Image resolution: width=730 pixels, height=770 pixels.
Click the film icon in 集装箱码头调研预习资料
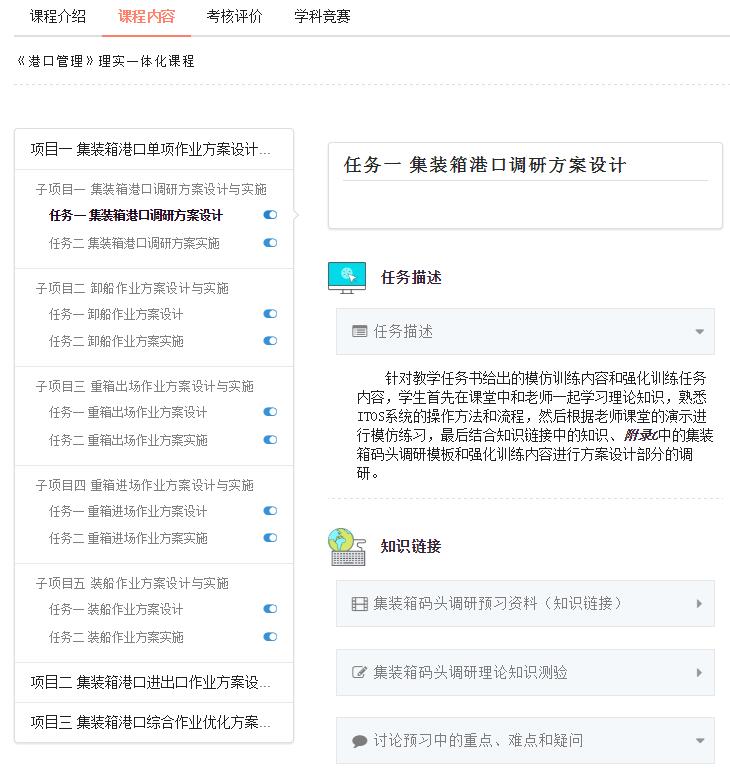(360, 604)
